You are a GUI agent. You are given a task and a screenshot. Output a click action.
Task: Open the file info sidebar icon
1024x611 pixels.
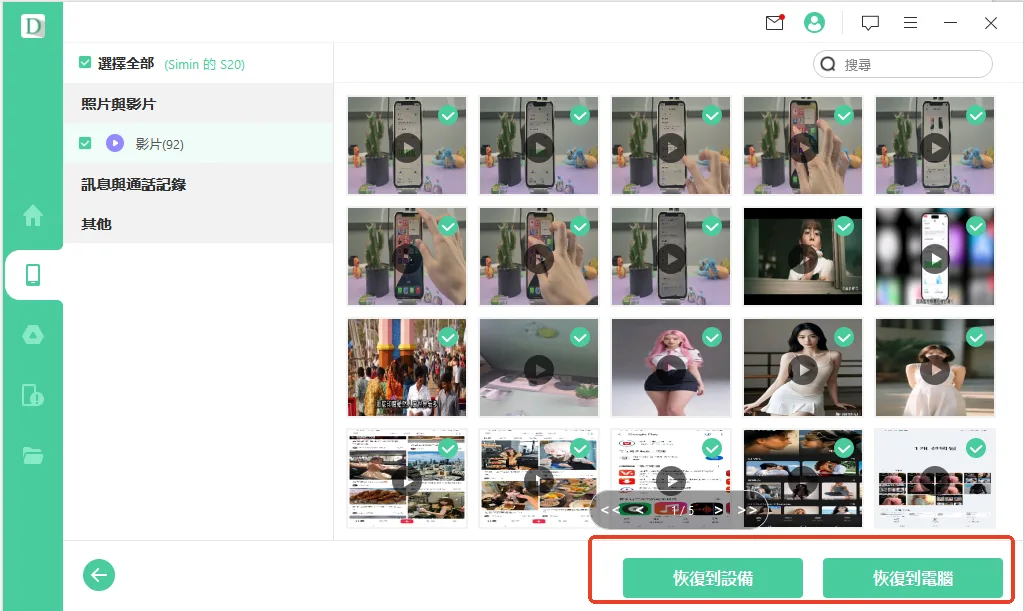(x=33, y=395)
